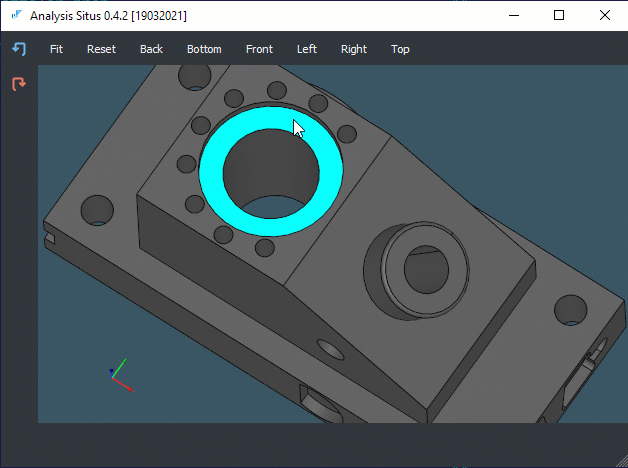628x468 pixels.
Task: Minimize the Analysis Situs window
Action: pos(514,16)
